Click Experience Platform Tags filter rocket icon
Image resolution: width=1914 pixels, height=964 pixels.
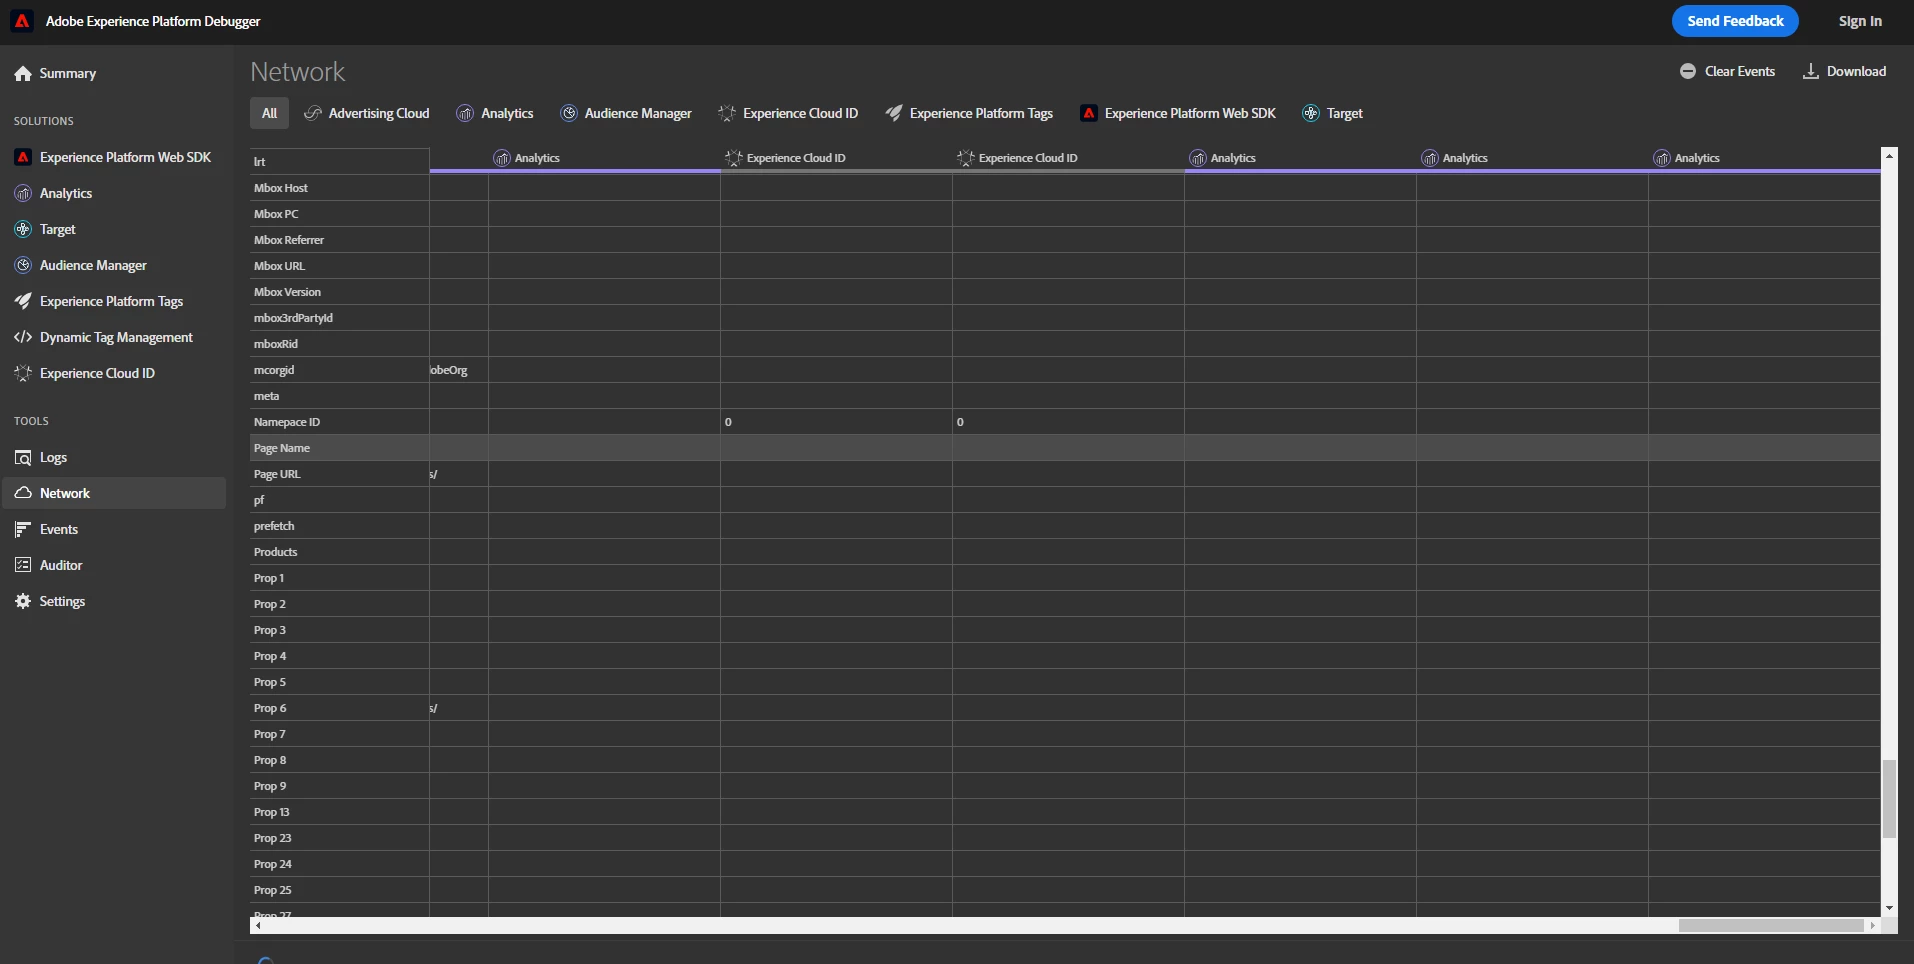[x=894, y=114]
